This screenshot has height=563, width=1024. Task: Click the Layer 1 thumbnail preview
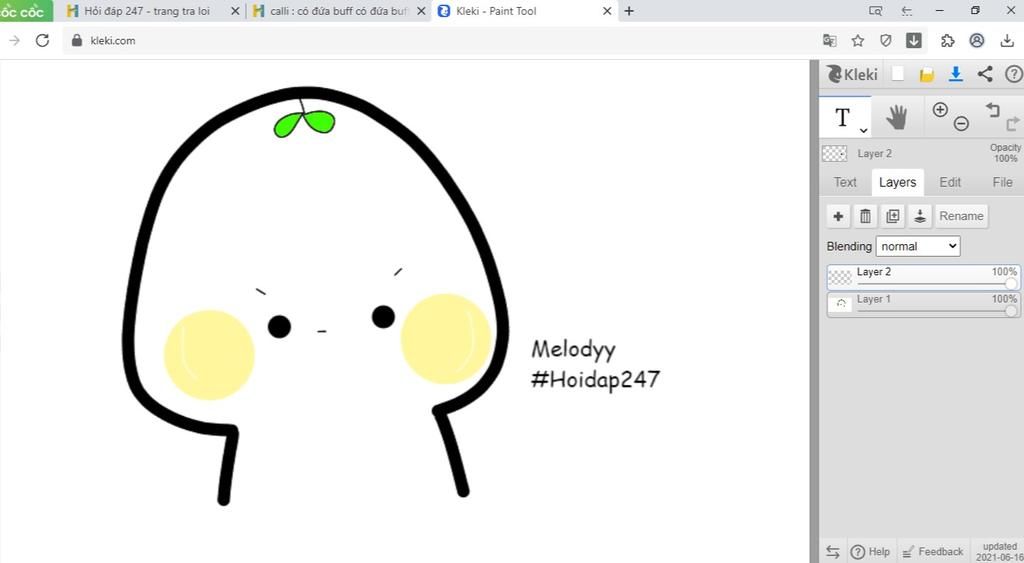point(840,304)
